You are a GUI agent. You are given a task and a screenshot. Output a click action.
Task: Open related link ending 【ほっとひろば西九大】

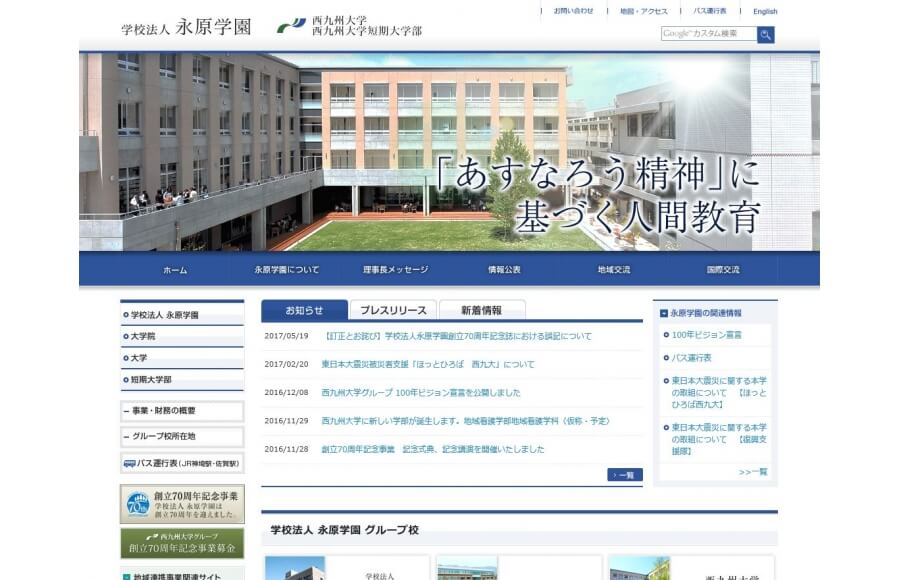(719, 393)
